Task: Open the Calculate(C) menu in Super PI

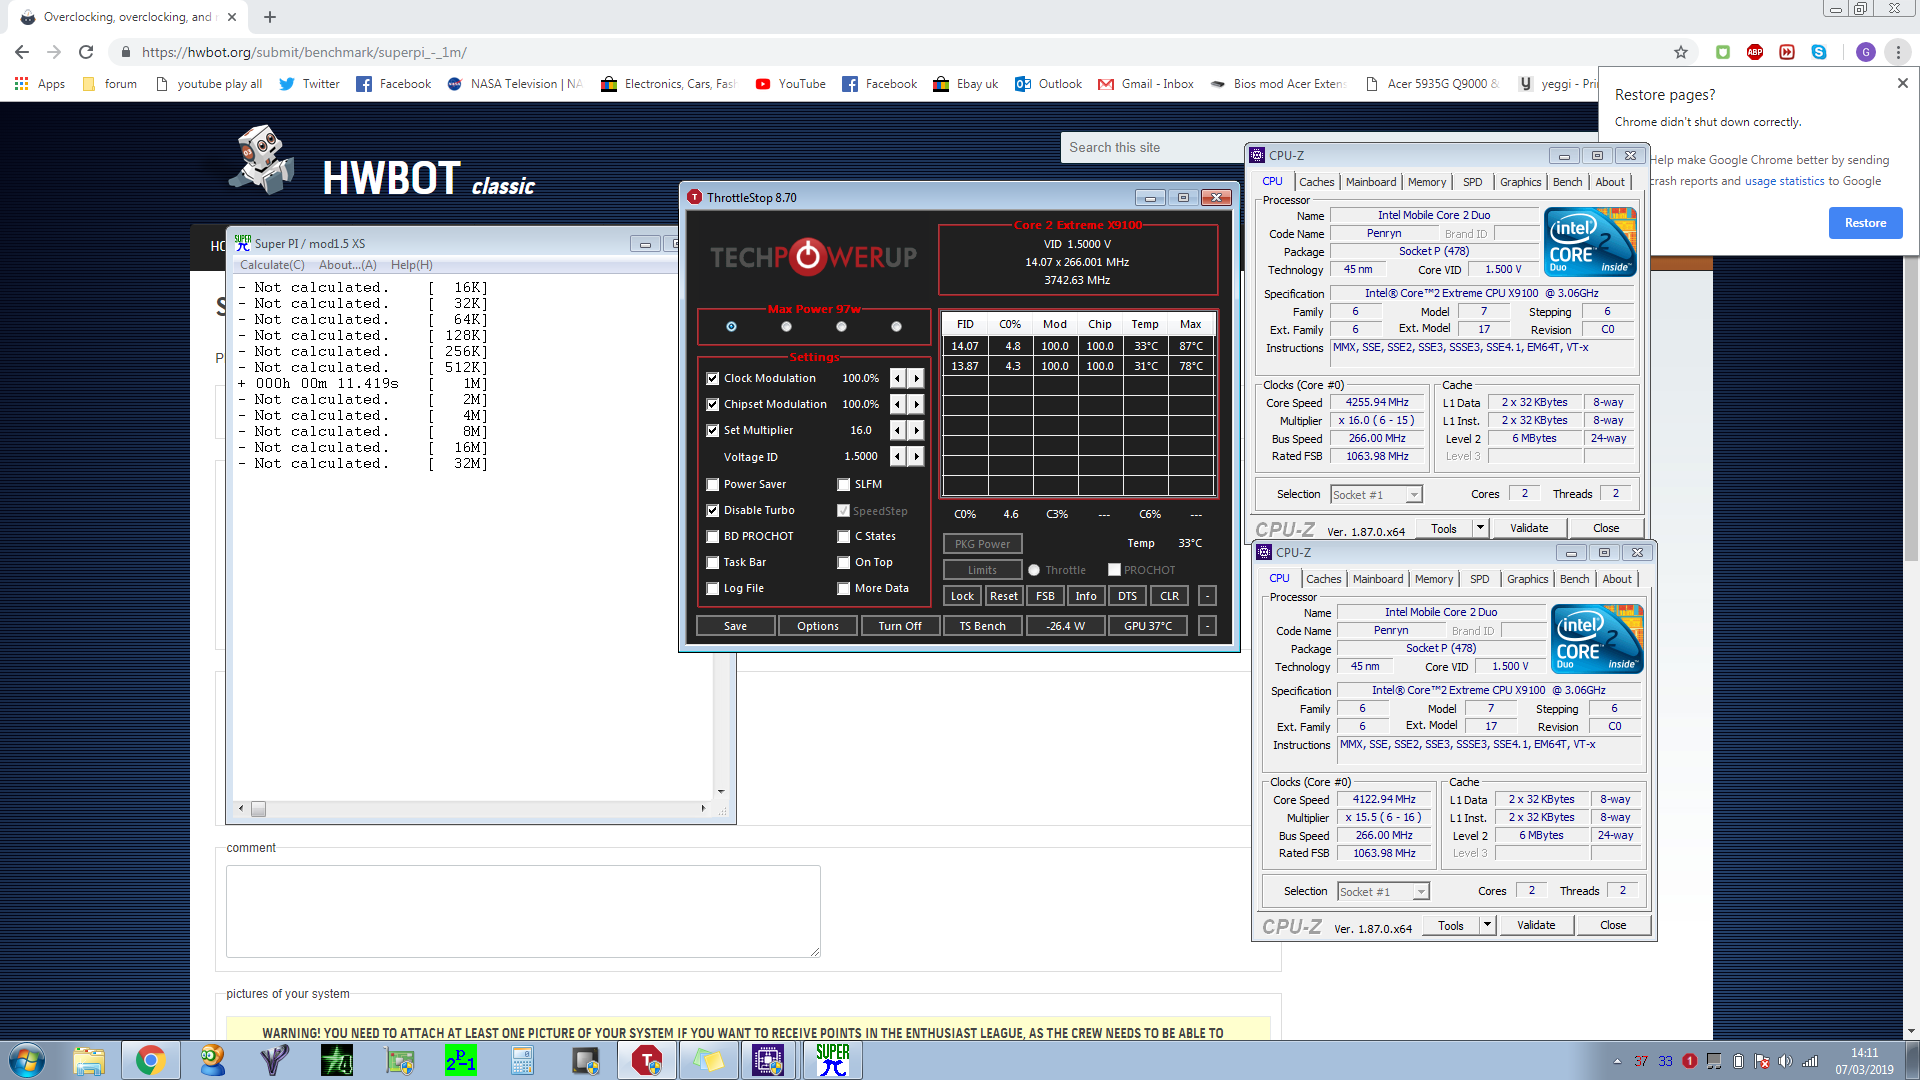Action: 272,265
